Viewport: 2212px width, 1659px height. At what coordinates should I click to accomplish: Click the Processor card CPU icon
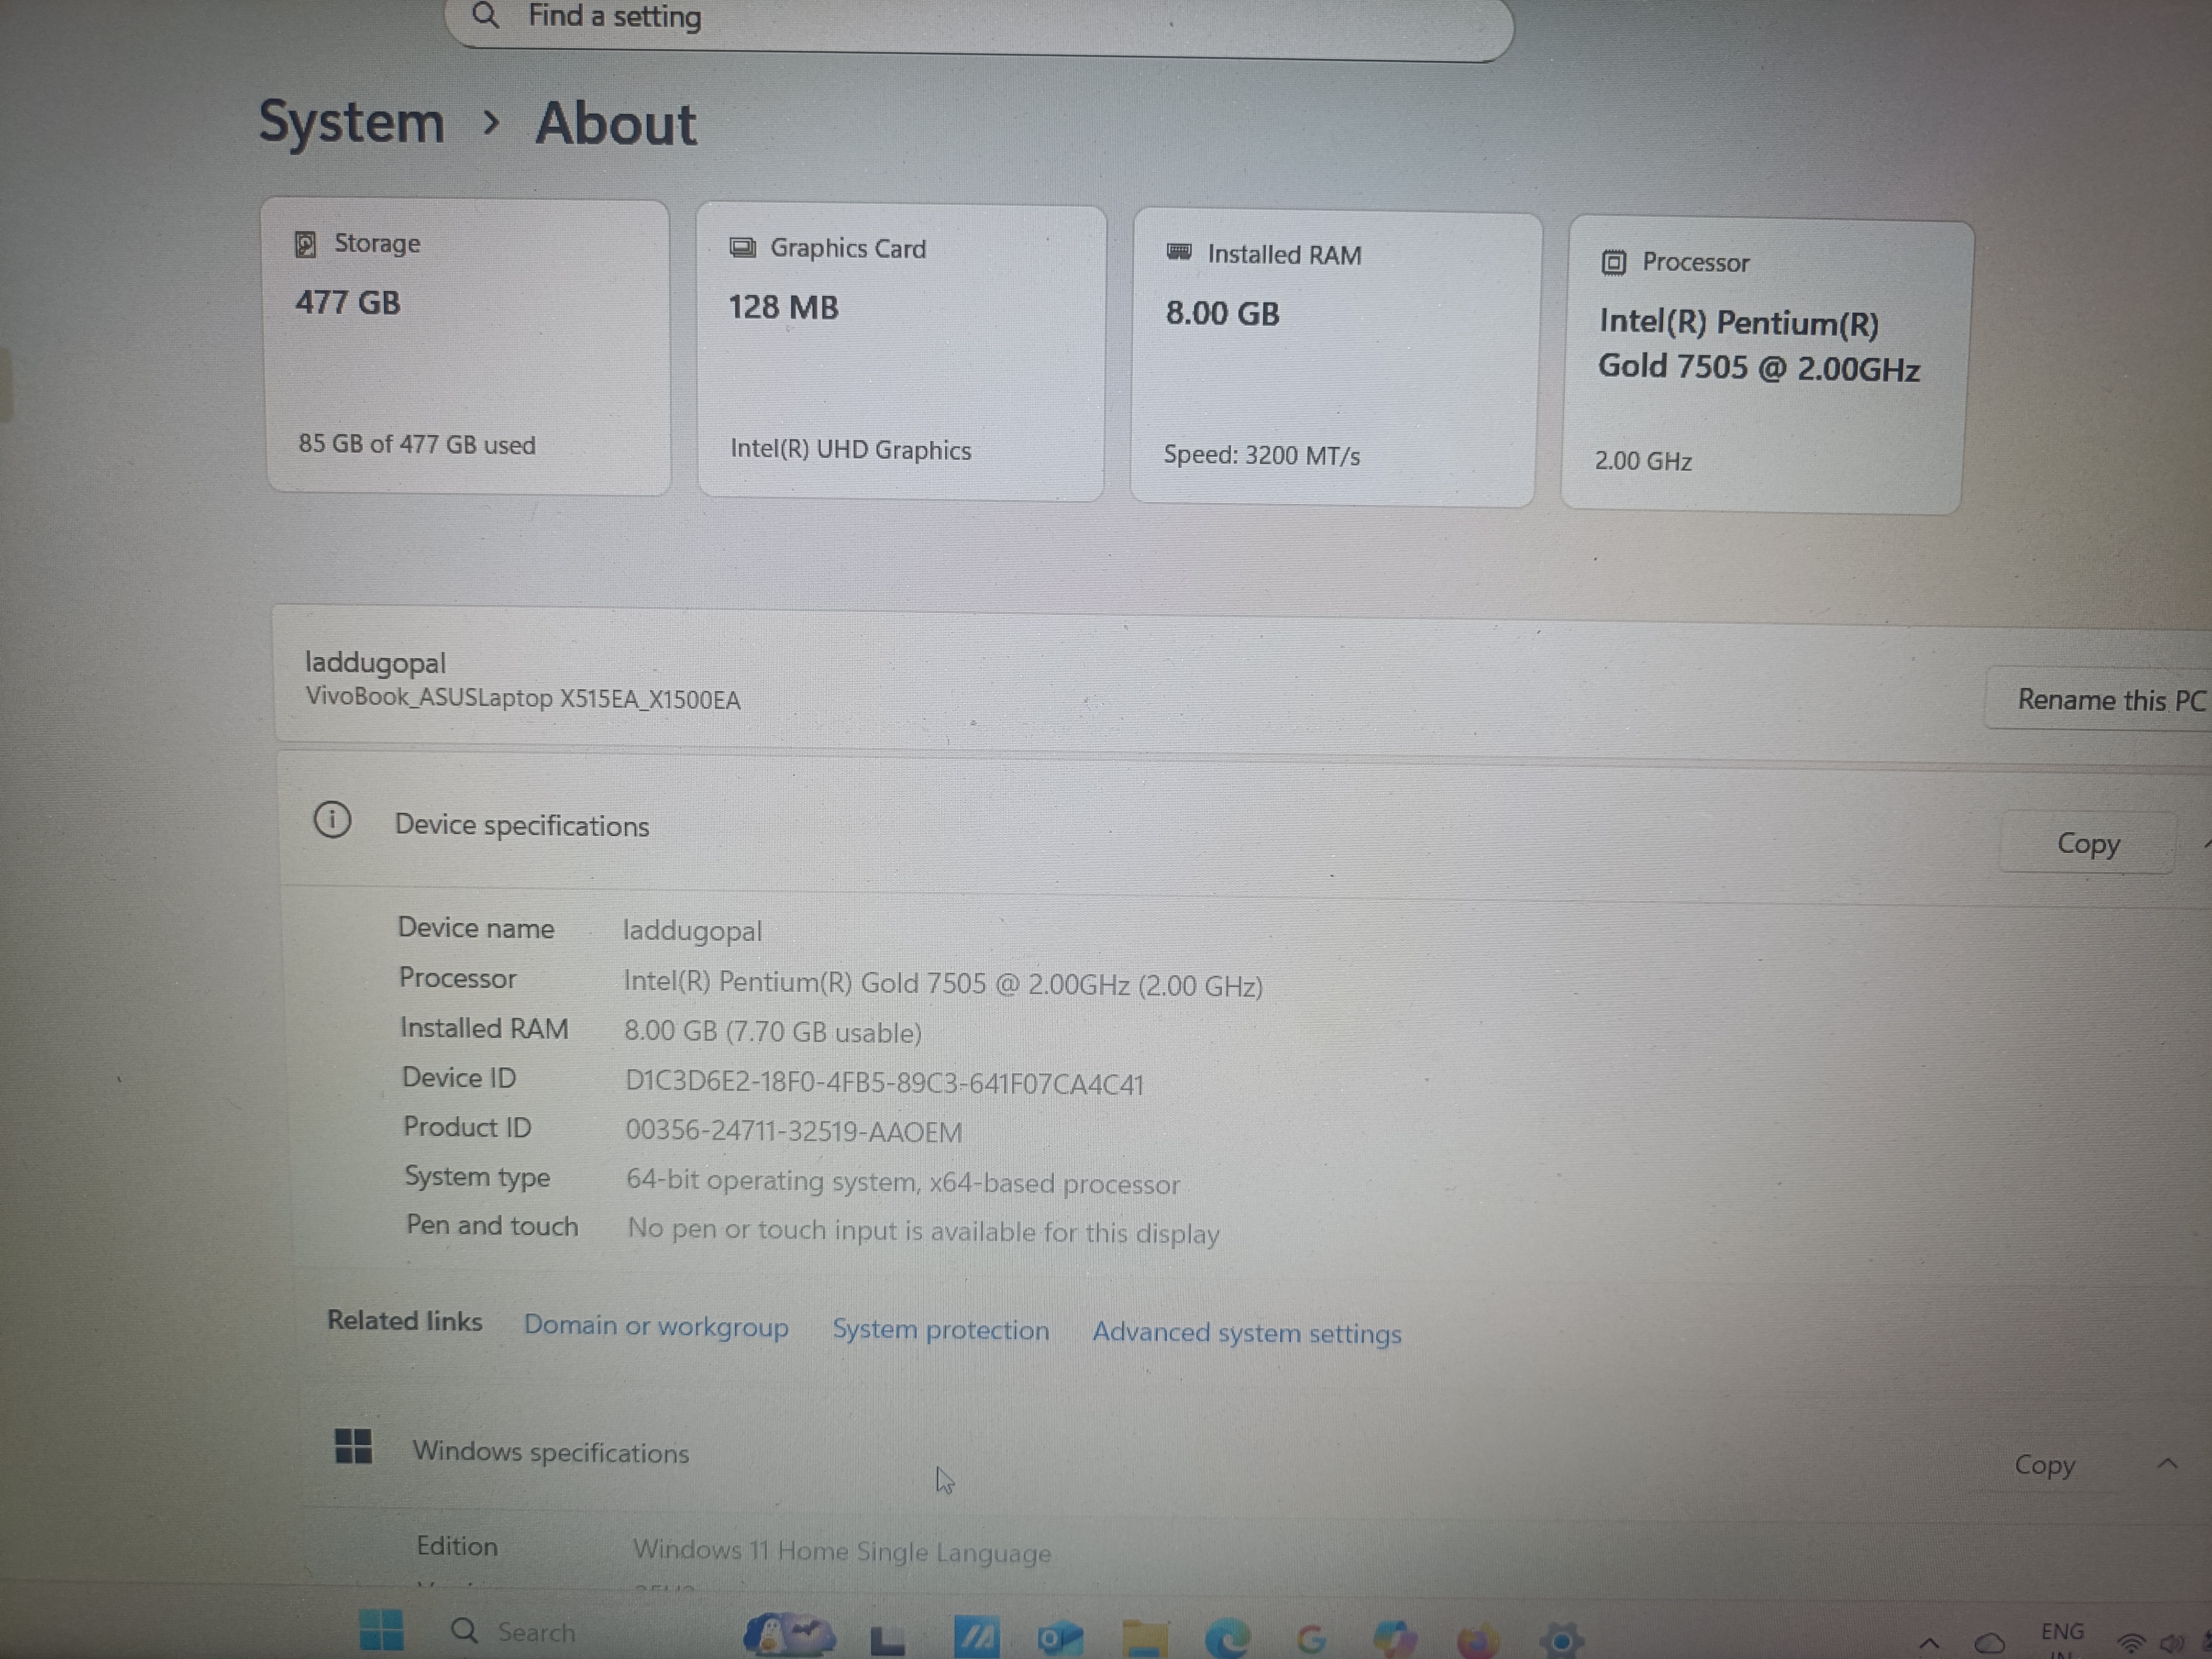(x=1613, y=262)
